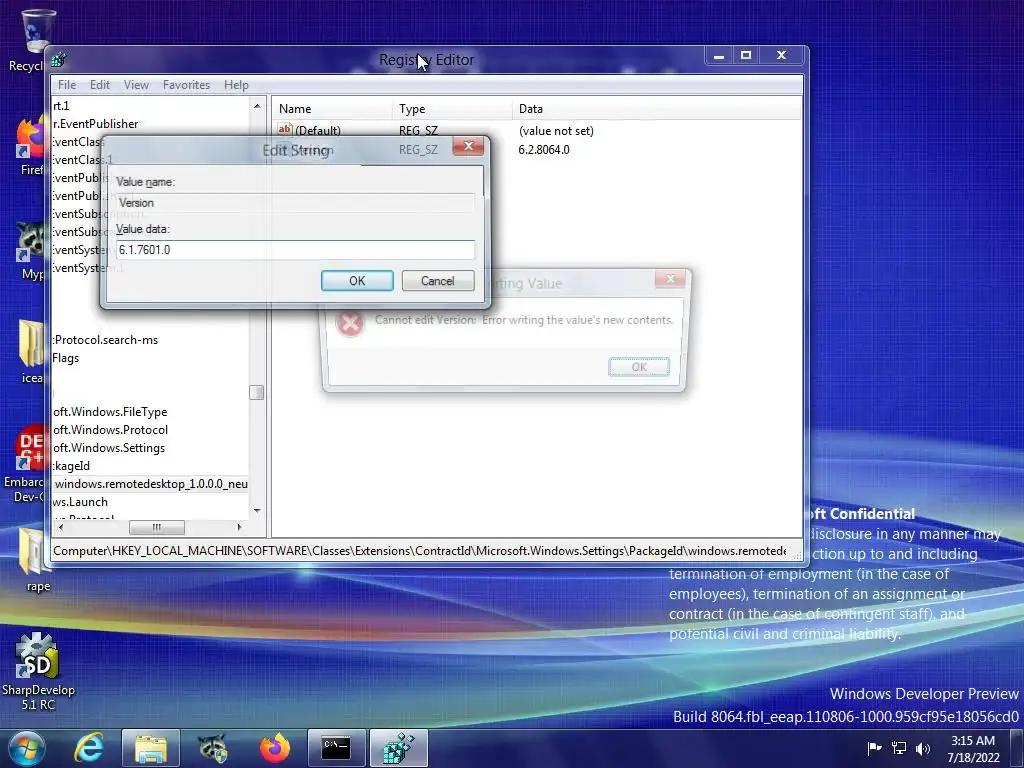The height and width of the screenshot is (768, 1024).
Task: Open the File menu
Action: [67, 85]
